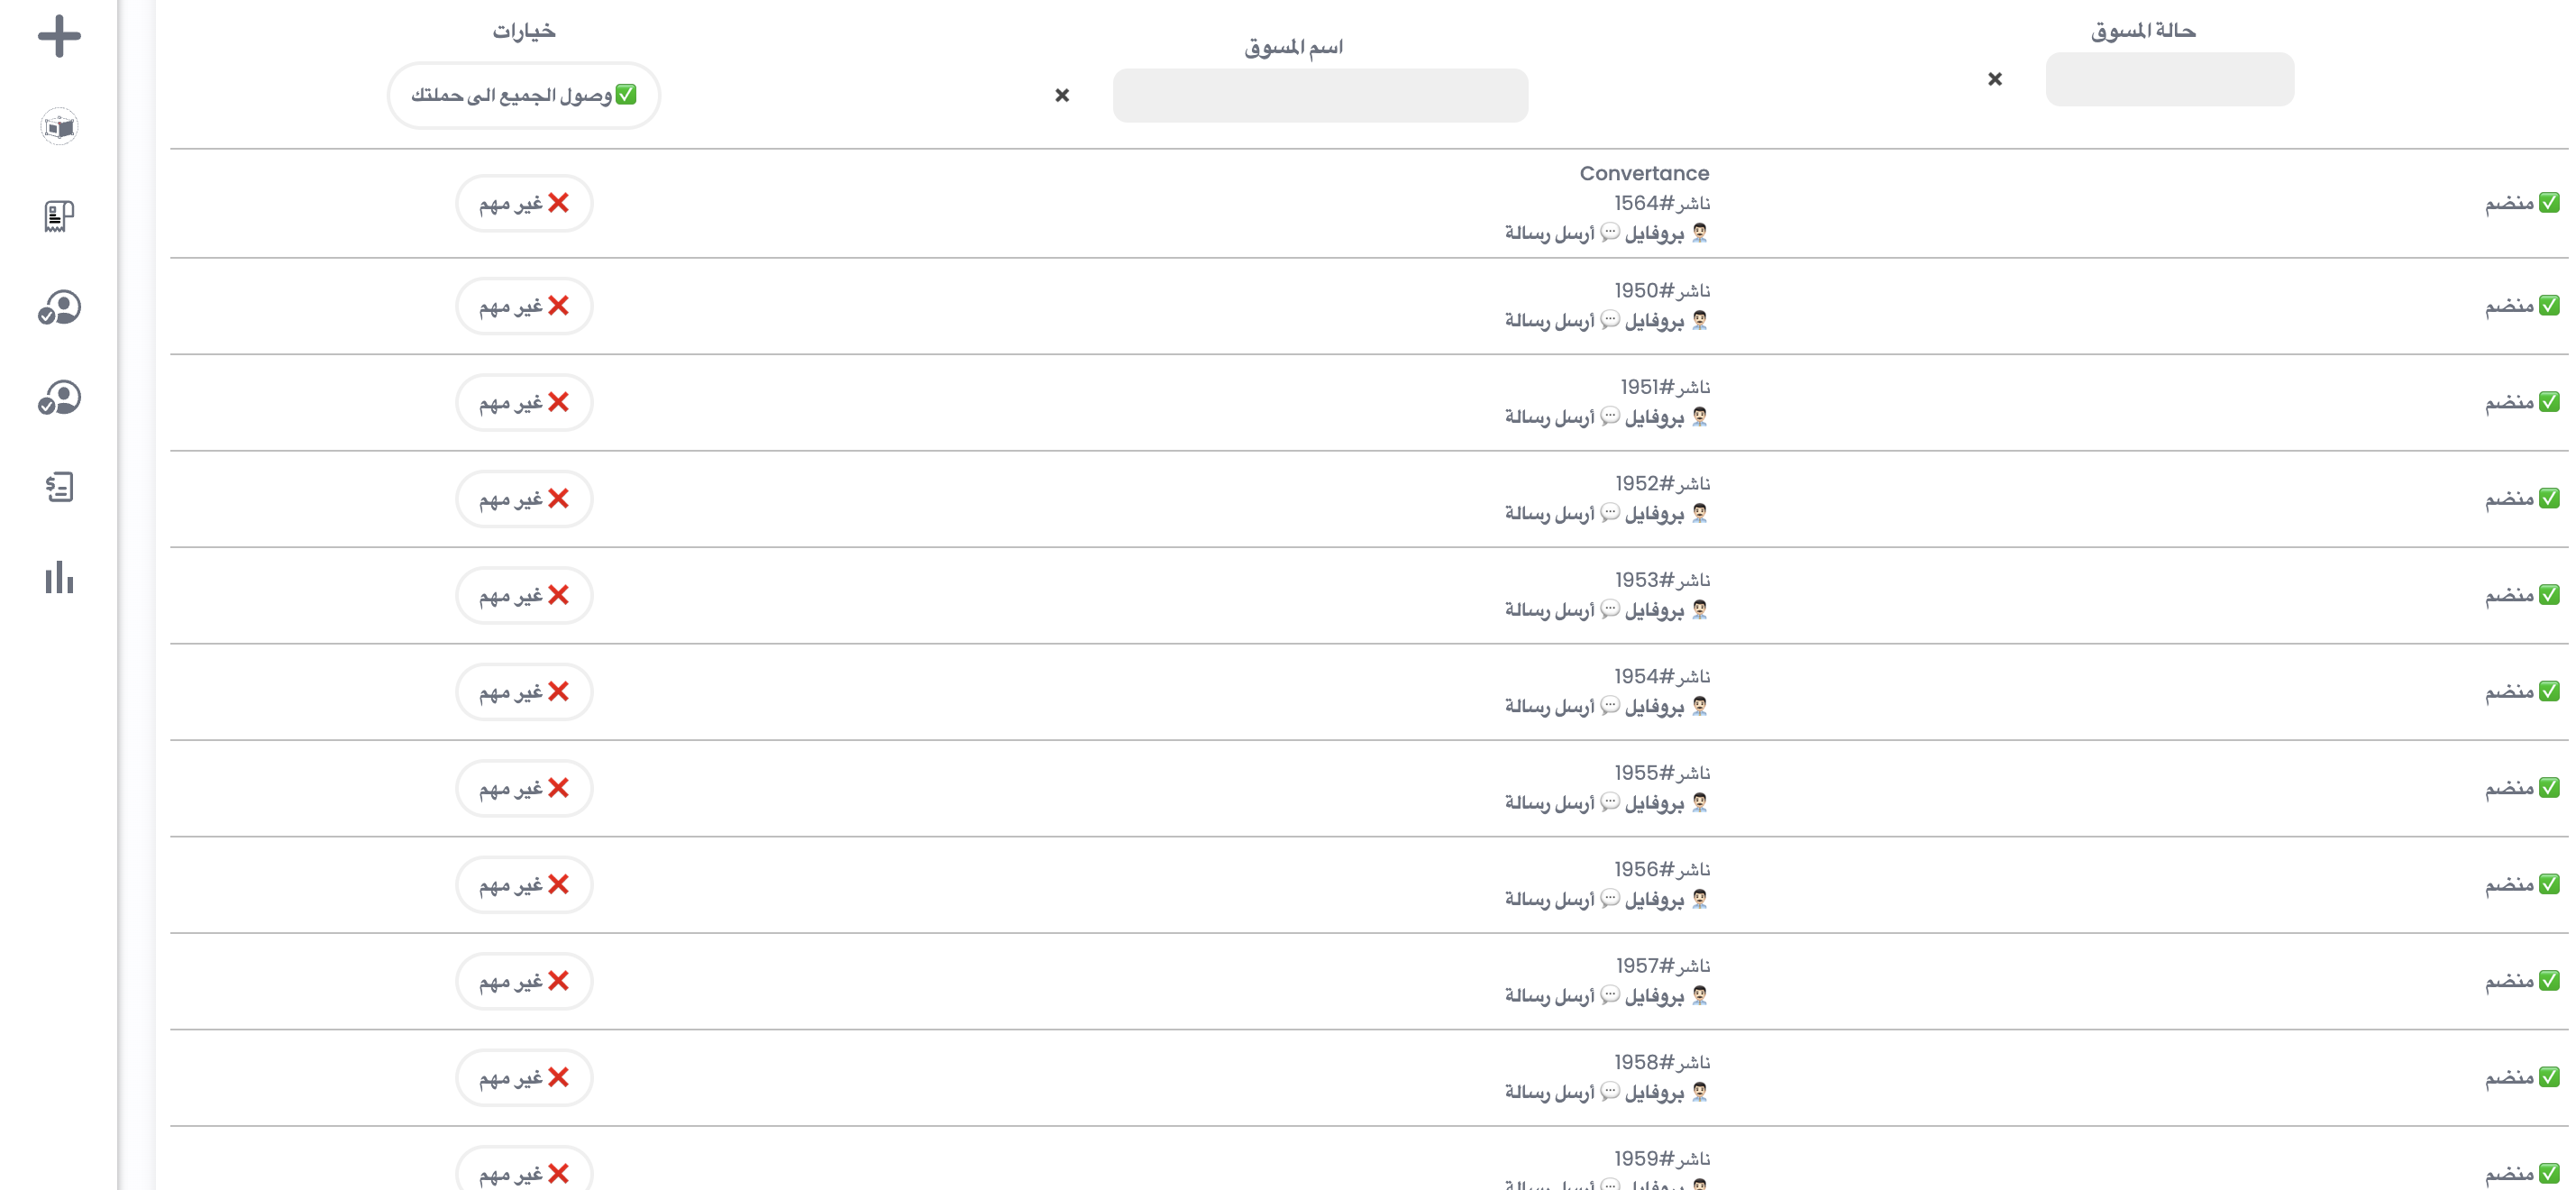Click the plus icon in the sidebar

(59, 36)
